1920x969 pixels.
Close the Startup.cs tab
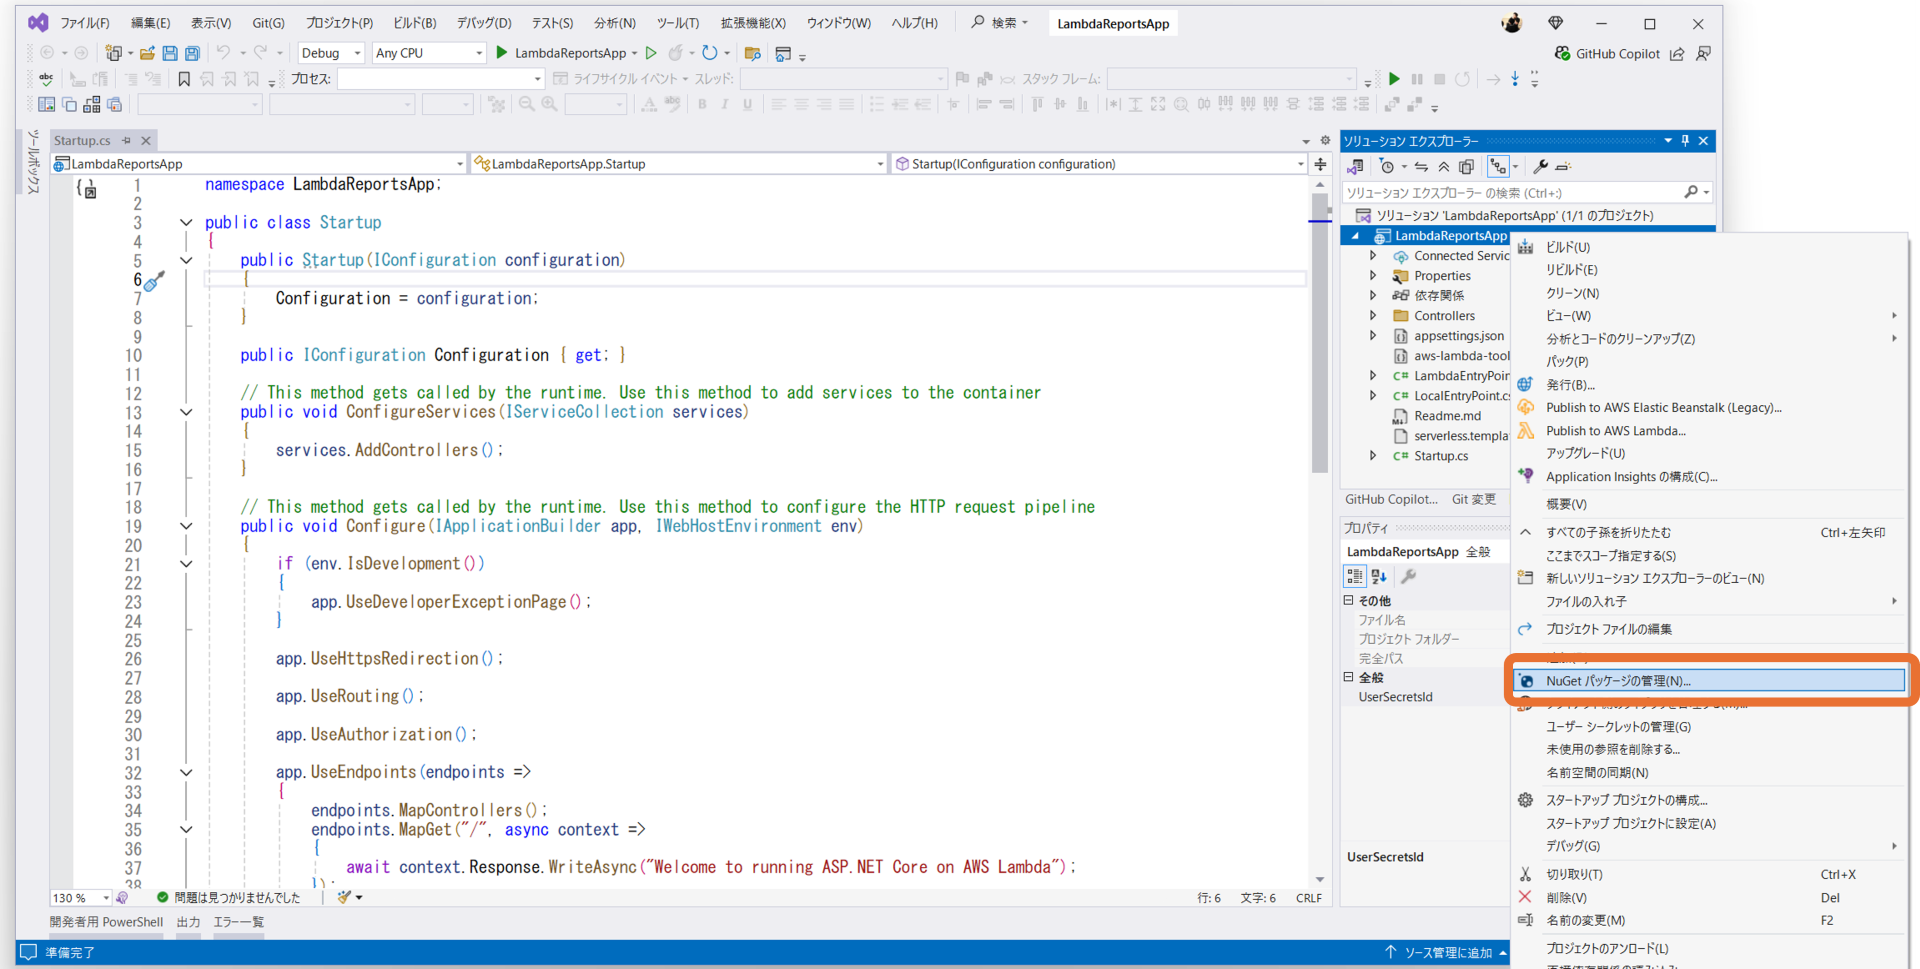click(x=146, y=141)
